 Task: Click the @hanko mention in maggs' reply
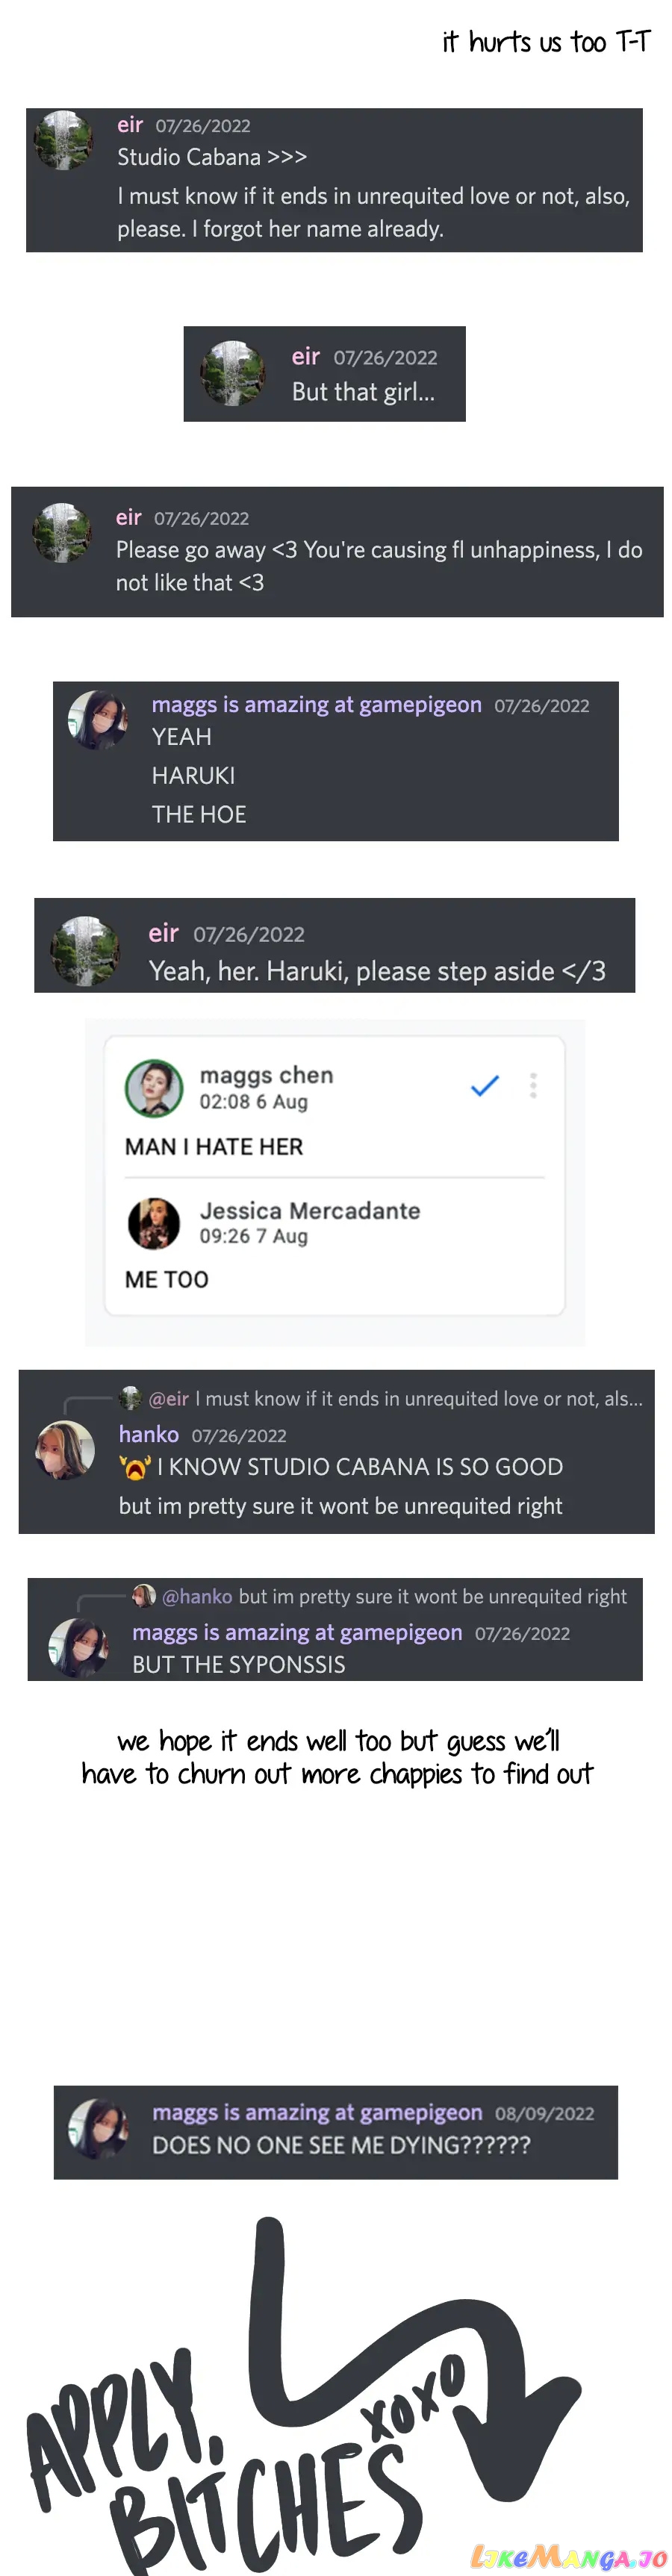197,1597
